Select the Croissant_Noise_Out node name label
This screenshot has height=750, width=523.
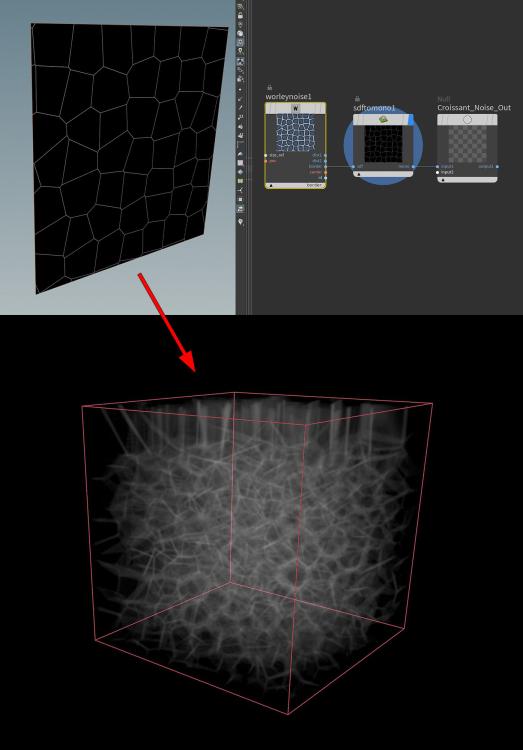(x=474, y=108)
